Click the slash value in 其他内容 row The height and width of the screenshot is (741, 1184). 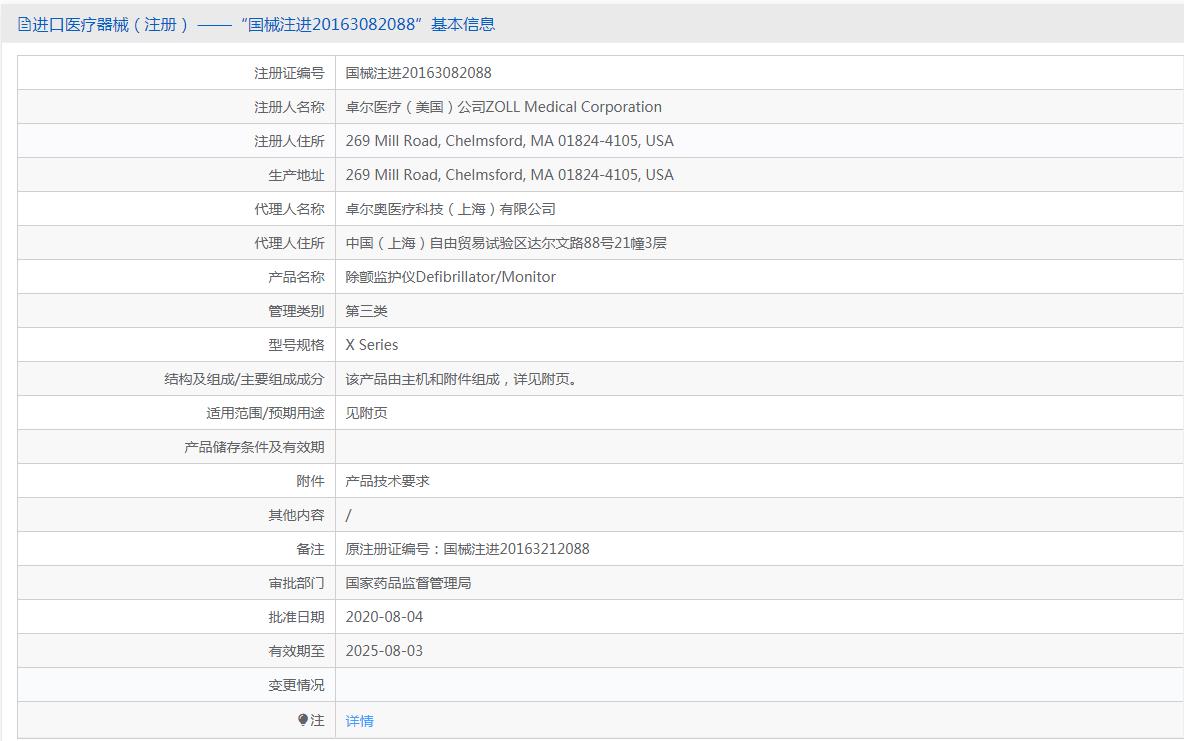[348, 515]
